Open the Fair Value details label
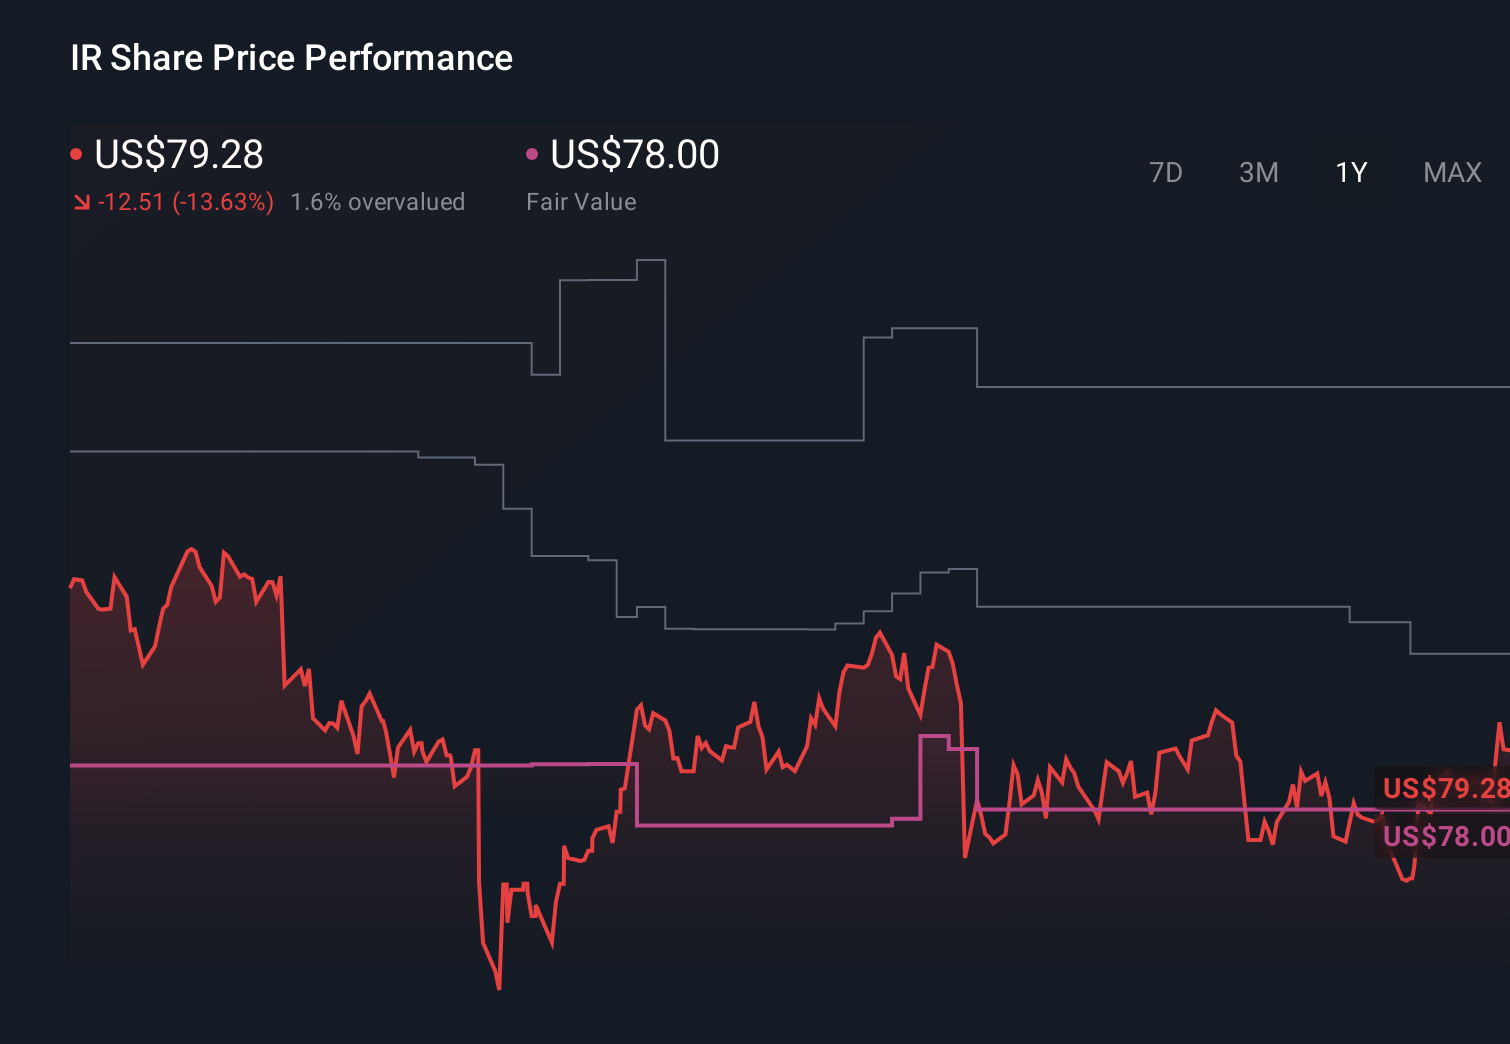Image resolution: width=1510 pixels, height=1044 pixels. (x=581, y=202)
